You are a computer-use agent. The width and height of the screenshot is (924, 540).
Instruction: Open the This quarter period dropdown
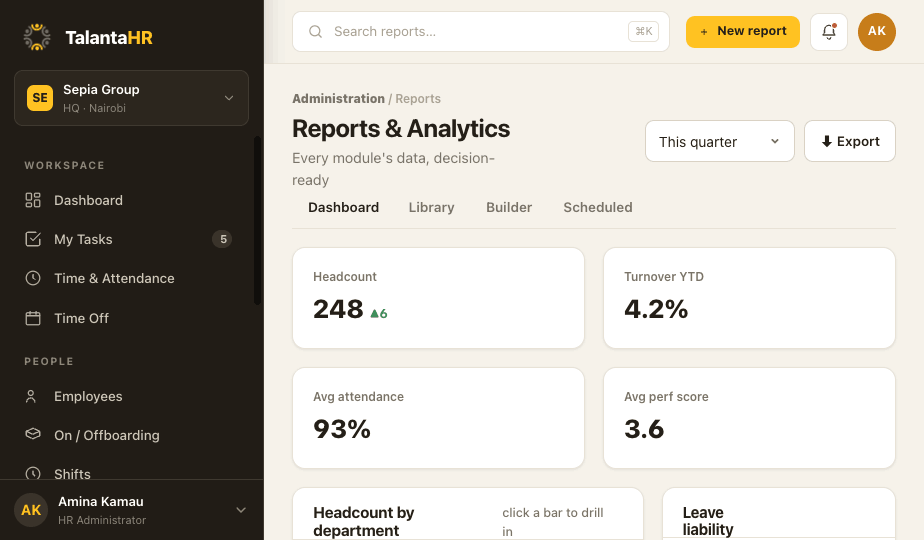pyautogui.click(x=720, y=141)
